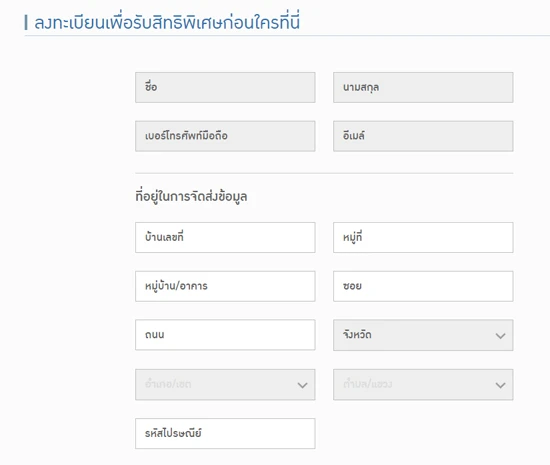550x465 pixels.
Task: Expand the อำเภอ/เขต district combo box
Action: tap(225, 384)
